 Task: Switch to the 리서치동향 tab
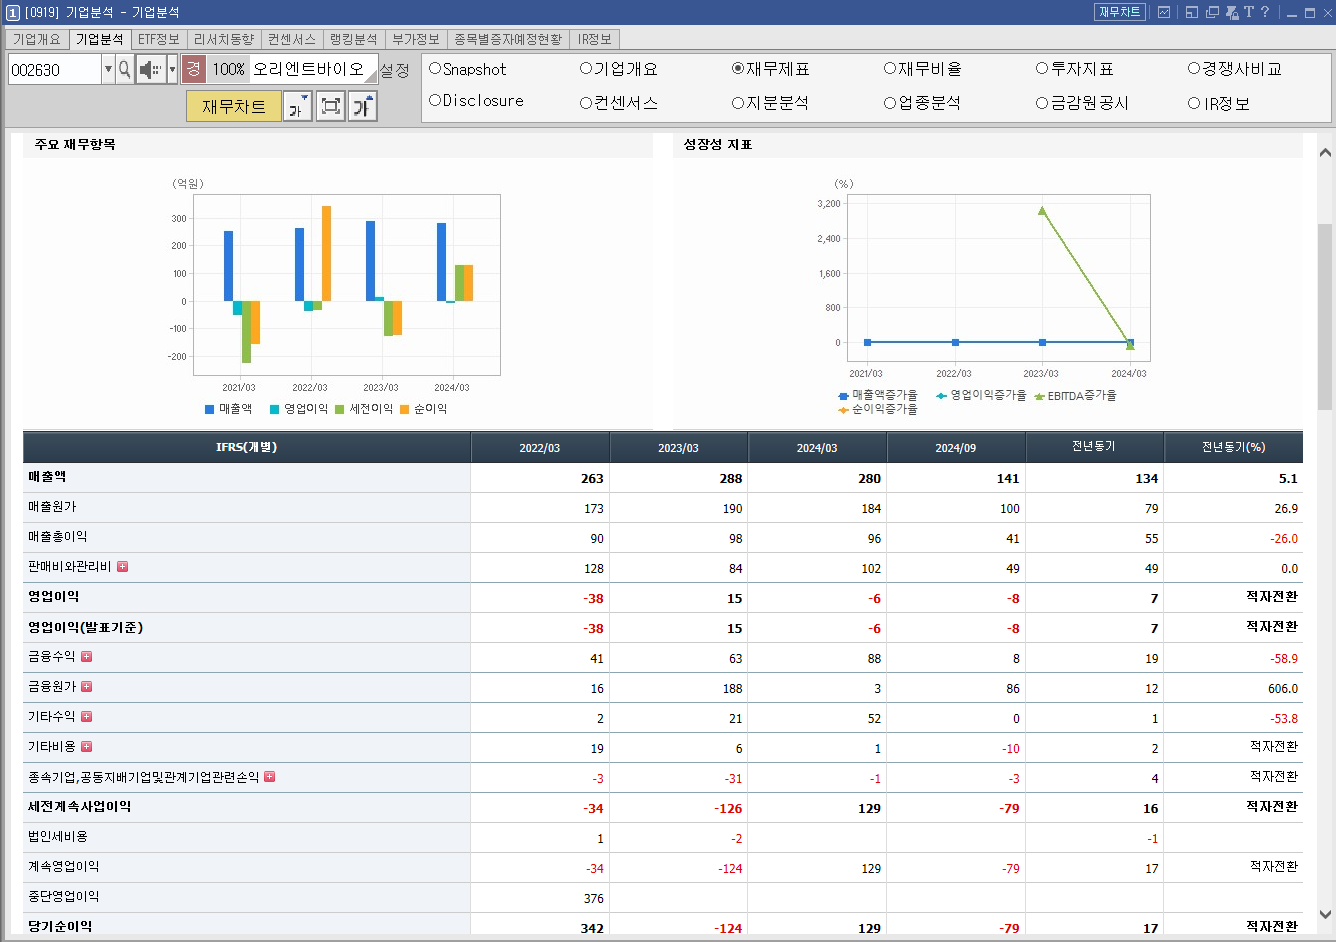coord(224,39)
